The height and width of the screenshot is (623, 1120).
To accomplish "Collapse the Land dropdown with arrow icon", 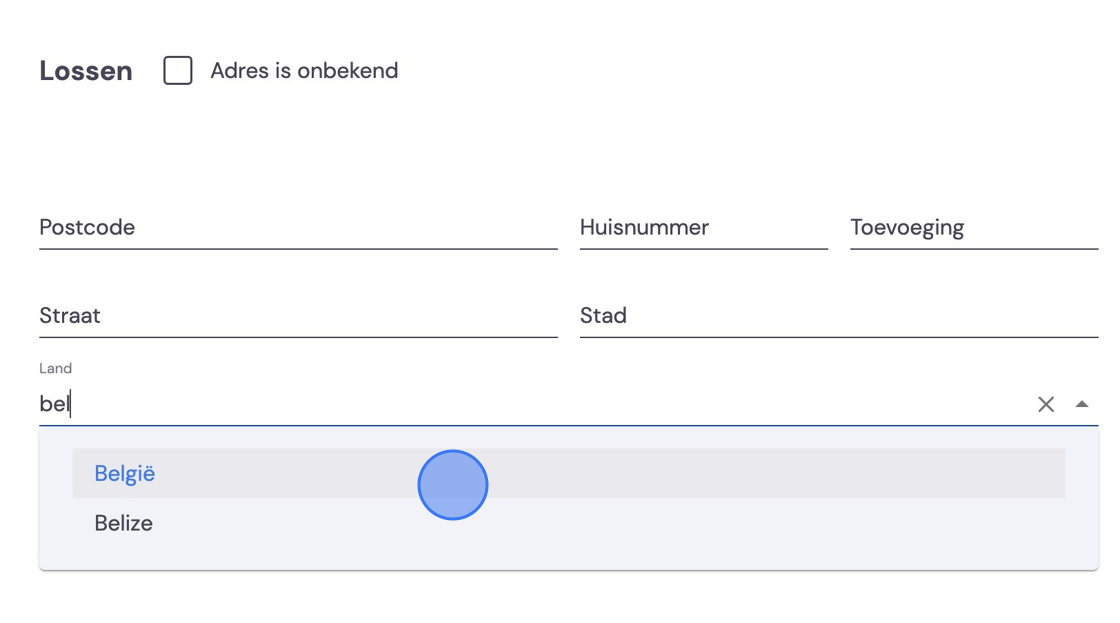I will [1081, 404].
